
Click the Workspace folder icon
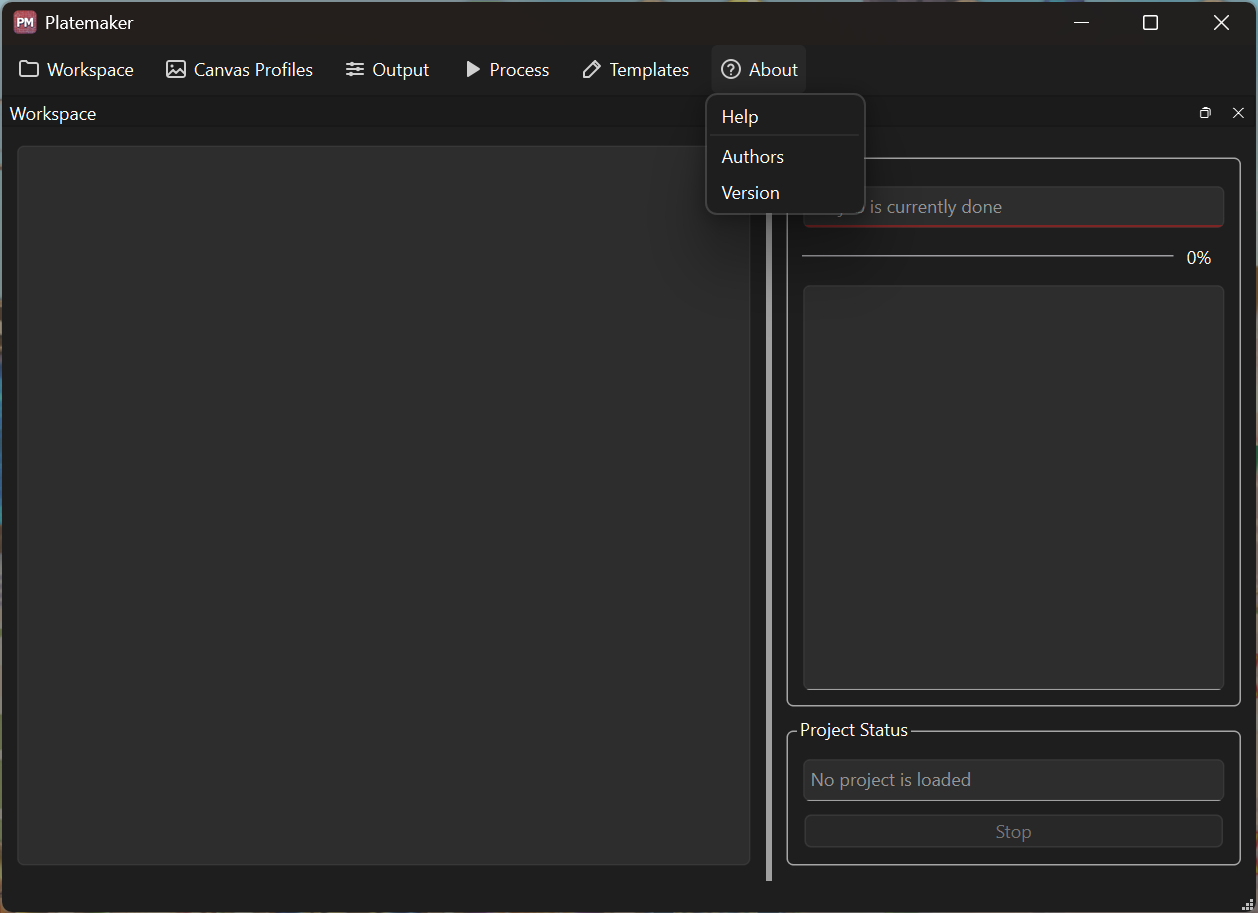click(x=29, y=69)
